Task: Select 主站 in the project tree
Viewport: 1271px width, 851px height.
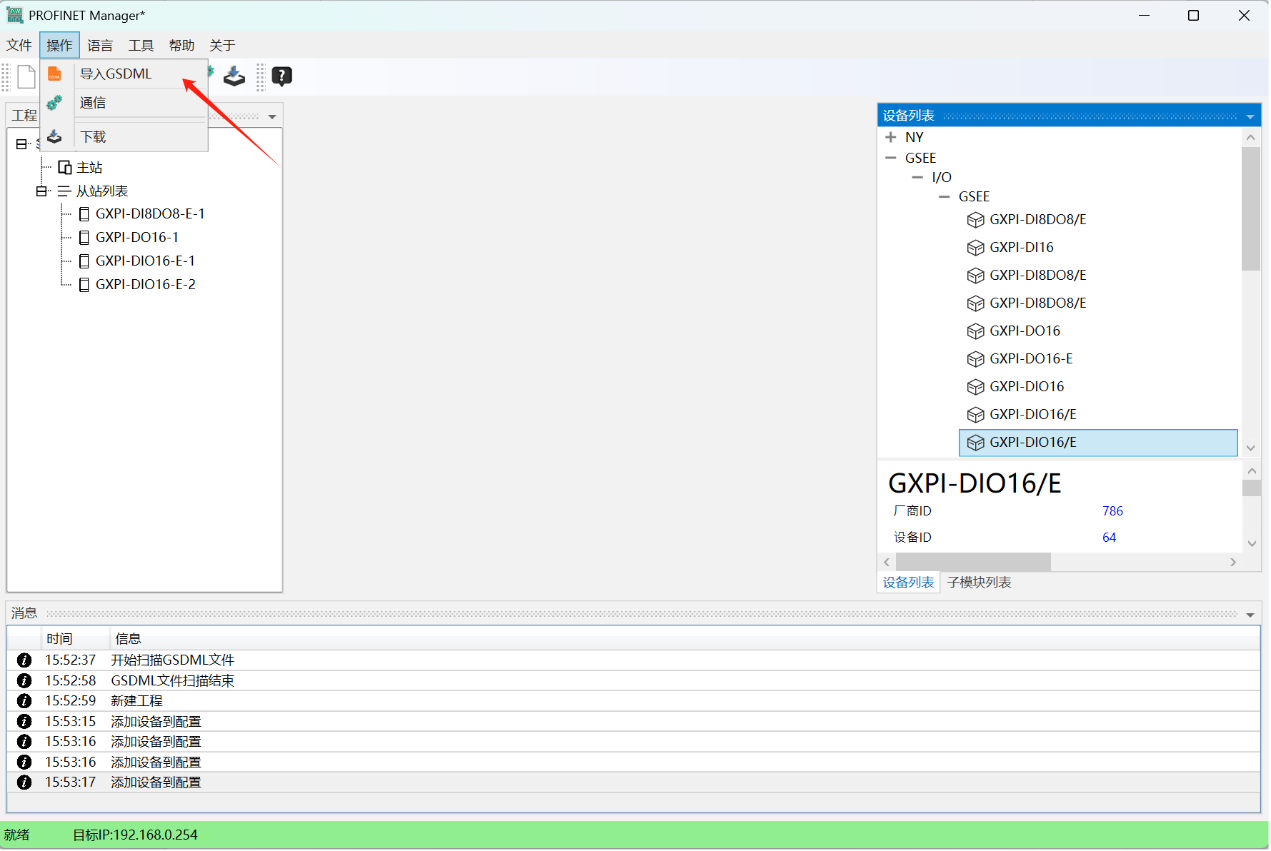Action: pos(89,167)
